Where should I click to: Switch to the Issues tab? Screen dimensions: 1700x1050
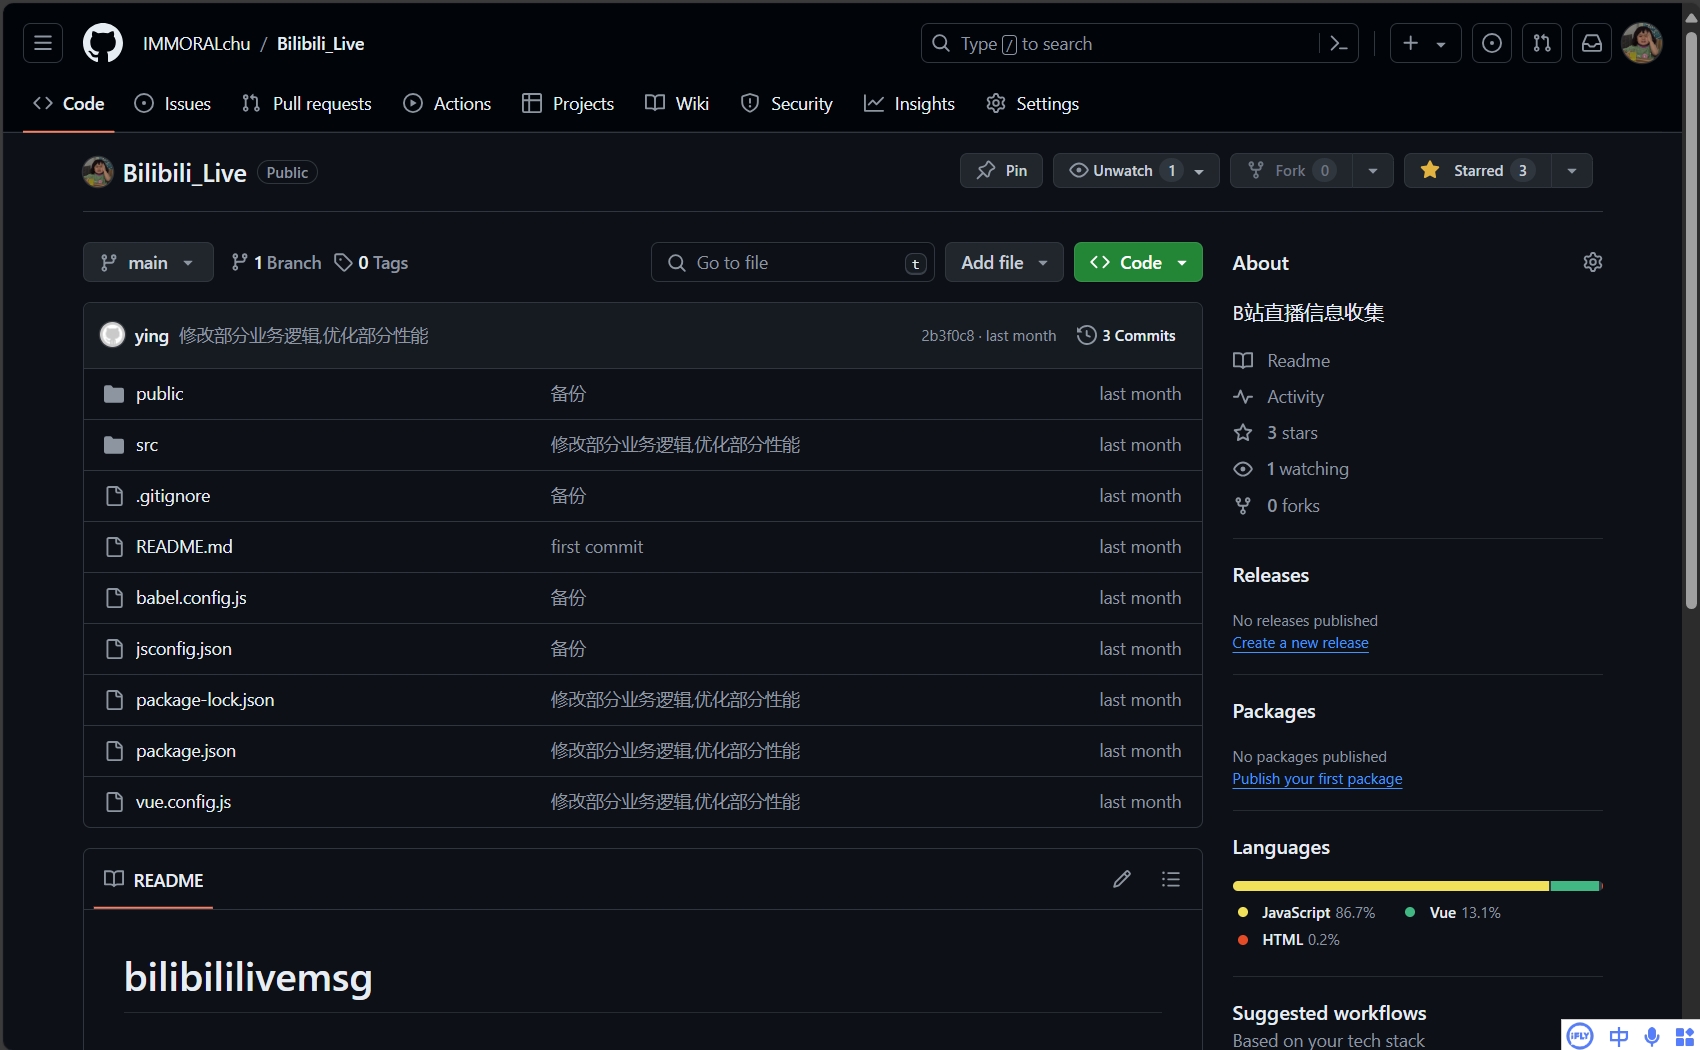tap(173, 103)
